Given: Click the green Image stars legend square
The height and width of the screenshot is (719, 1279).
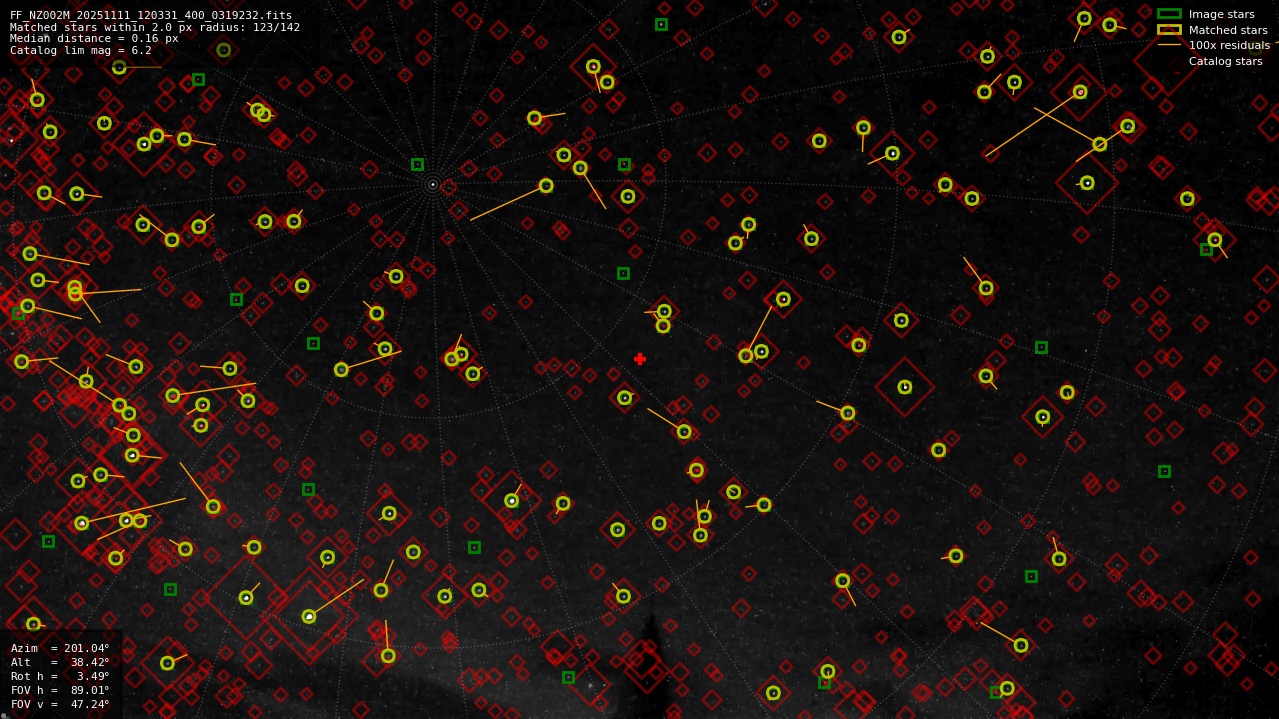Looking at the screenshot, I should (1169, 14).
